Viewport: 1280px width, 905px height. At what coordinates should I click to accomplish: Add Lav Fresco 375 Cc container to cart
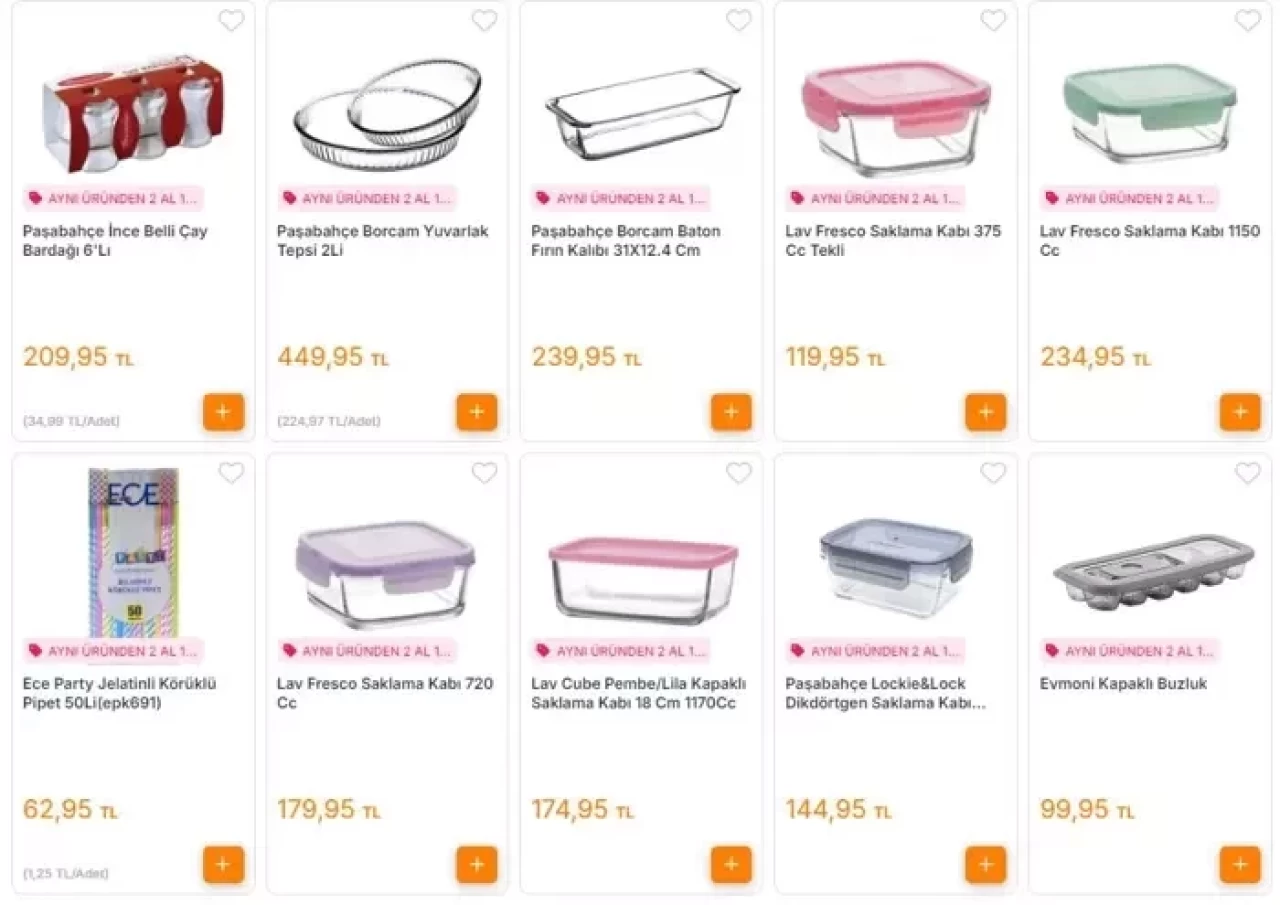[985, 412]
